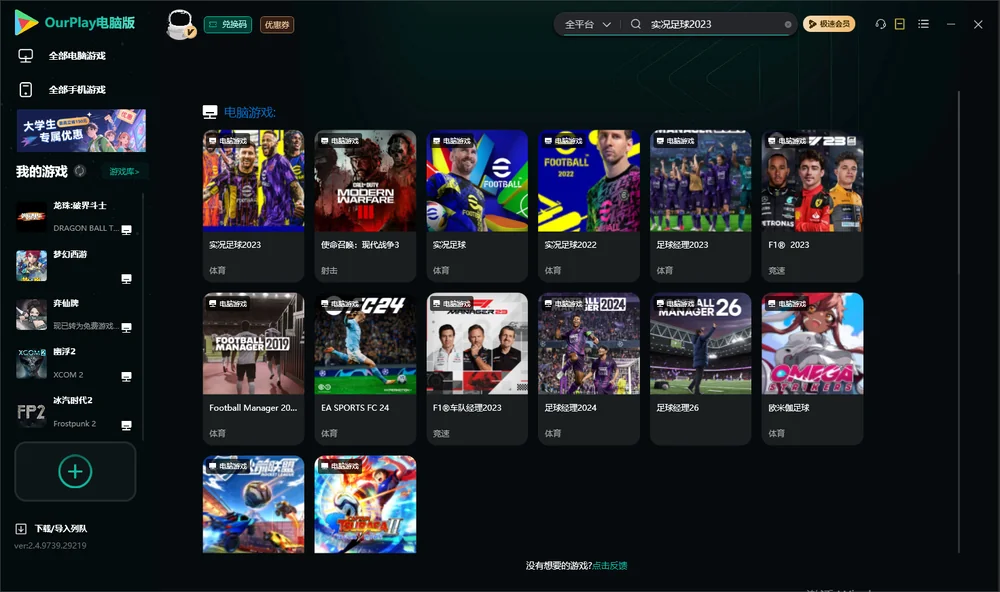Click the download queue arrow icon
Viewport: 1000px width, 592px height.
[x=21, y=528]
